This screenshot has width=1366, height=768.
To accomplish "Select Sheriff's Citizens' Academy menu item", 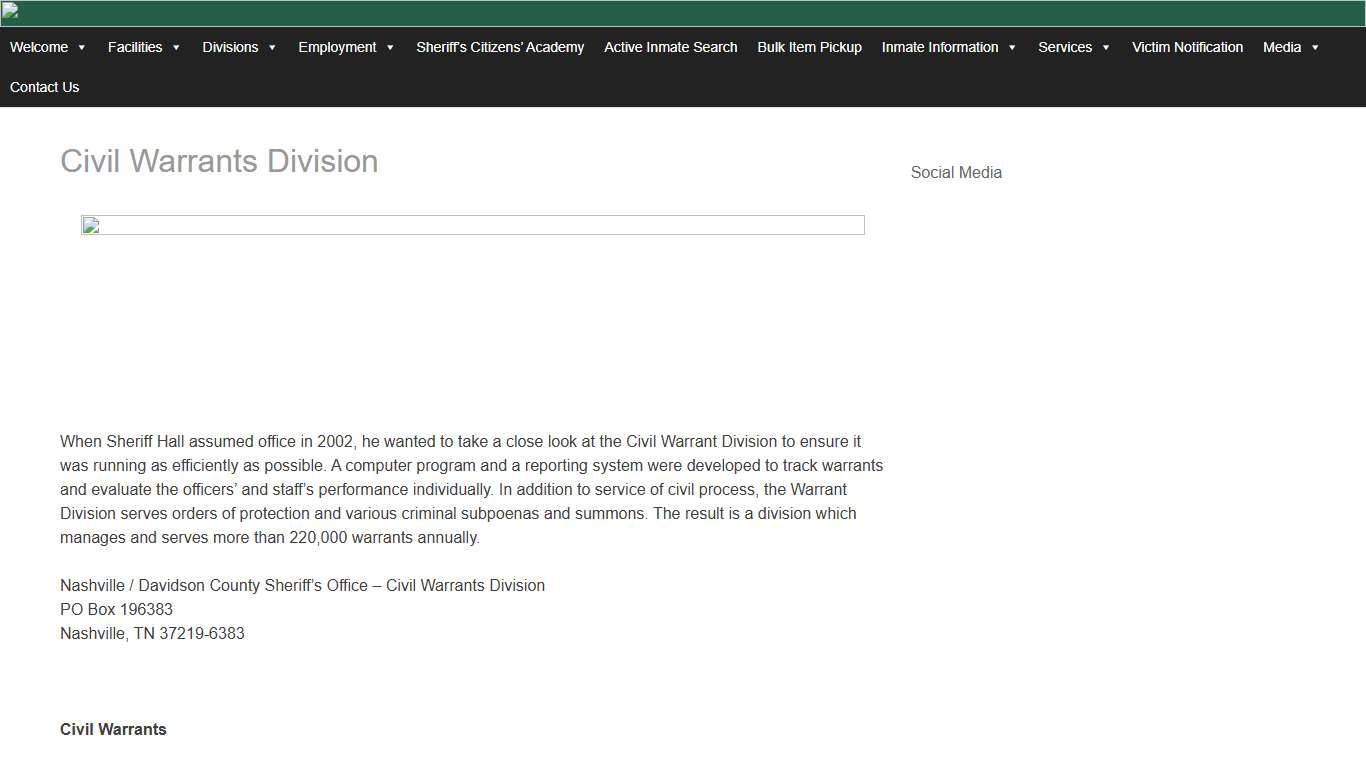I will pyautogui.click(x=500, y=47).
